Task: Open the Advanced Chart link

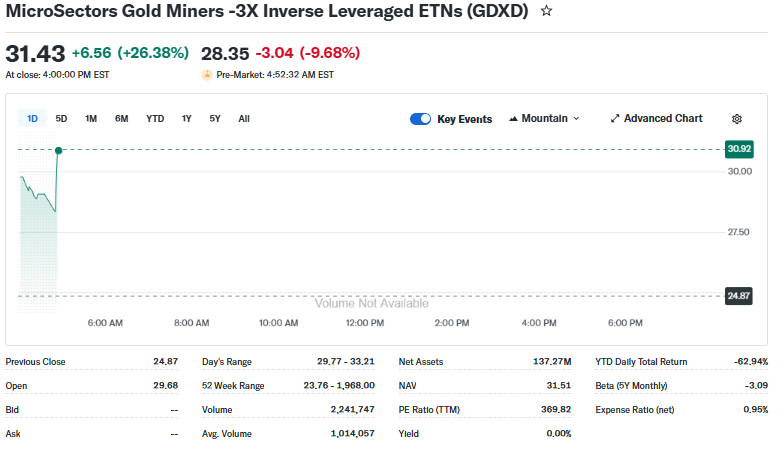Action: 662,119
